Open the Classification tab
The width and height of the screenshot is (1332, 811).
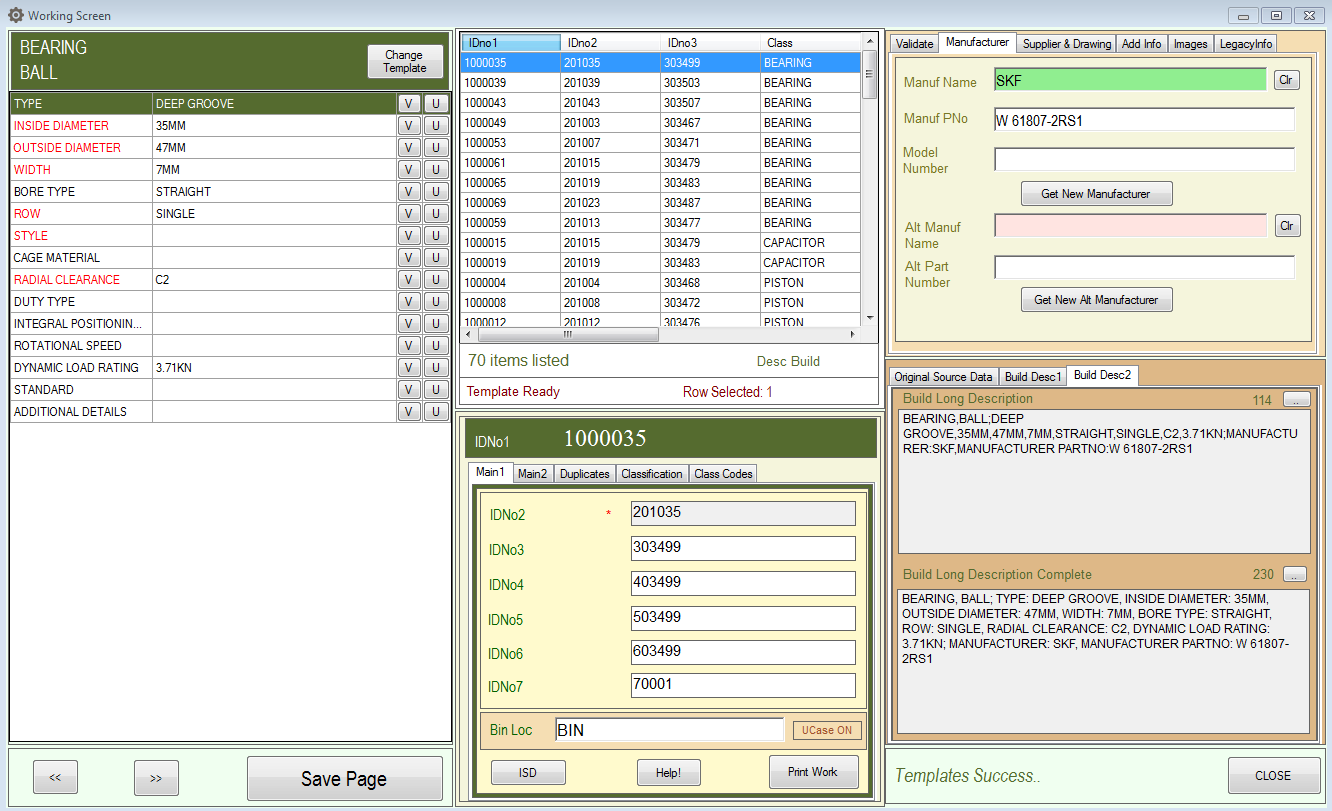tap(651, 474)
